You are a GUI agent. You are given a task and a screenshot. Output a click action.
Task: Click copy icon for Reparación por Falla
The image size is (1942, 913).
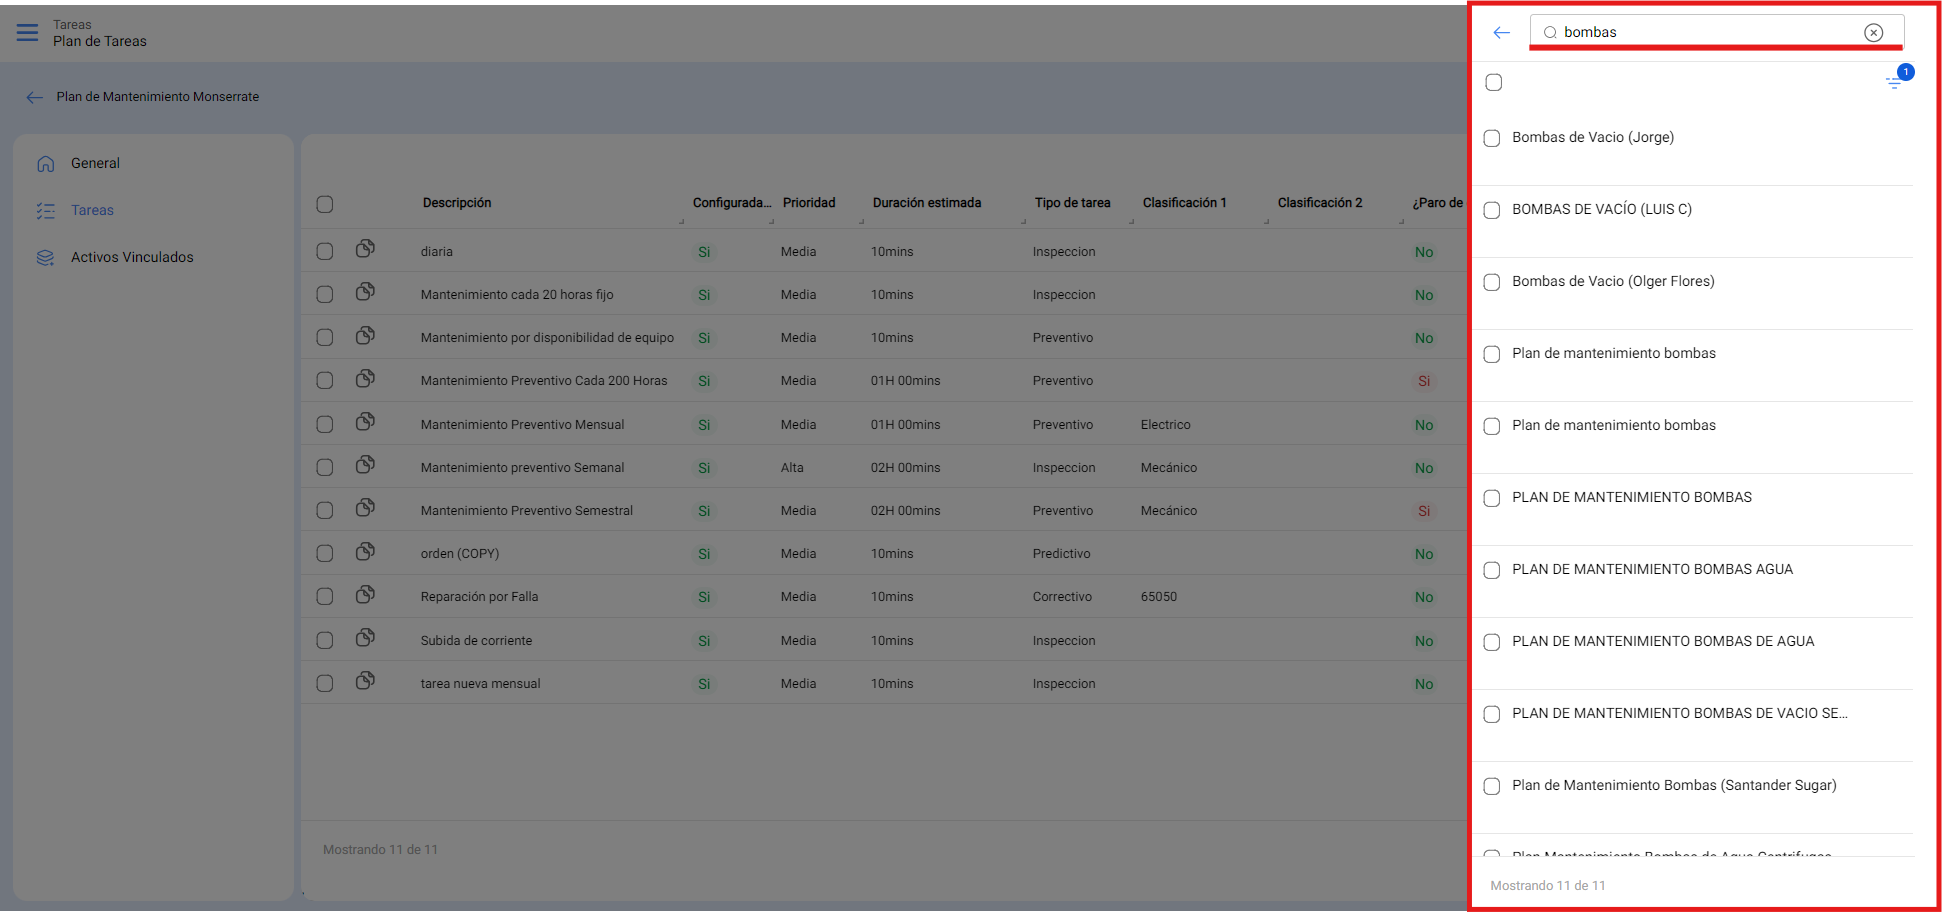(x=365, y=595)
